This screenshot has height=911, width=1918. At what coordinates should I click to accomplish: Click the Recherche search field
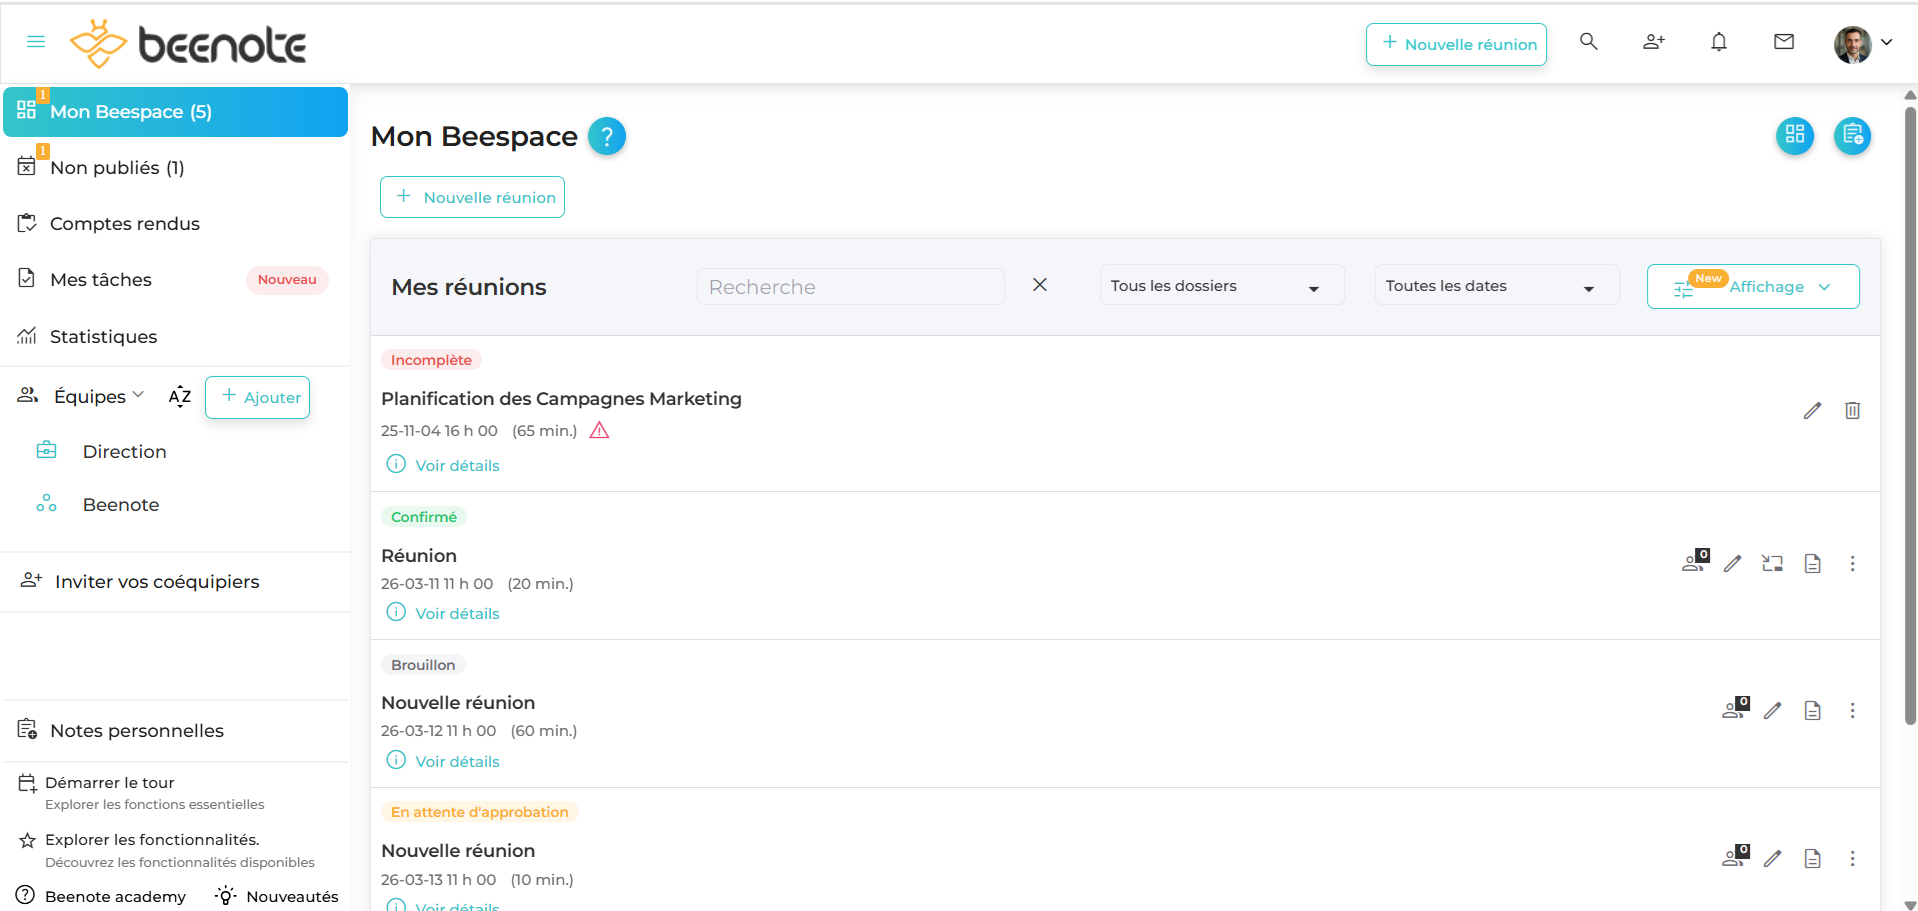[850, 287]
